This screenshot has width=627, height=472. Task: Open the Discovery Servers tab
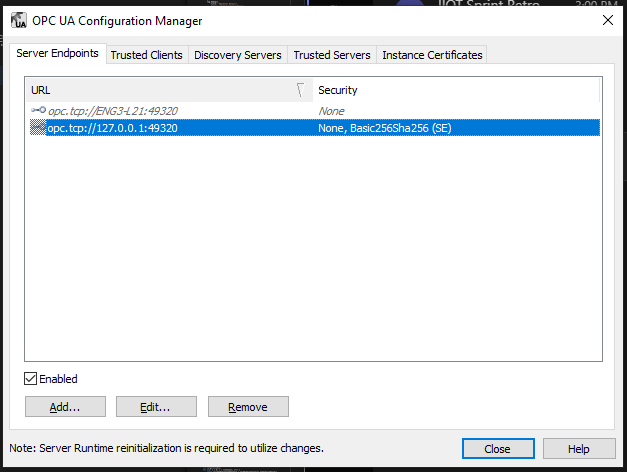click(x=238, y=55)
